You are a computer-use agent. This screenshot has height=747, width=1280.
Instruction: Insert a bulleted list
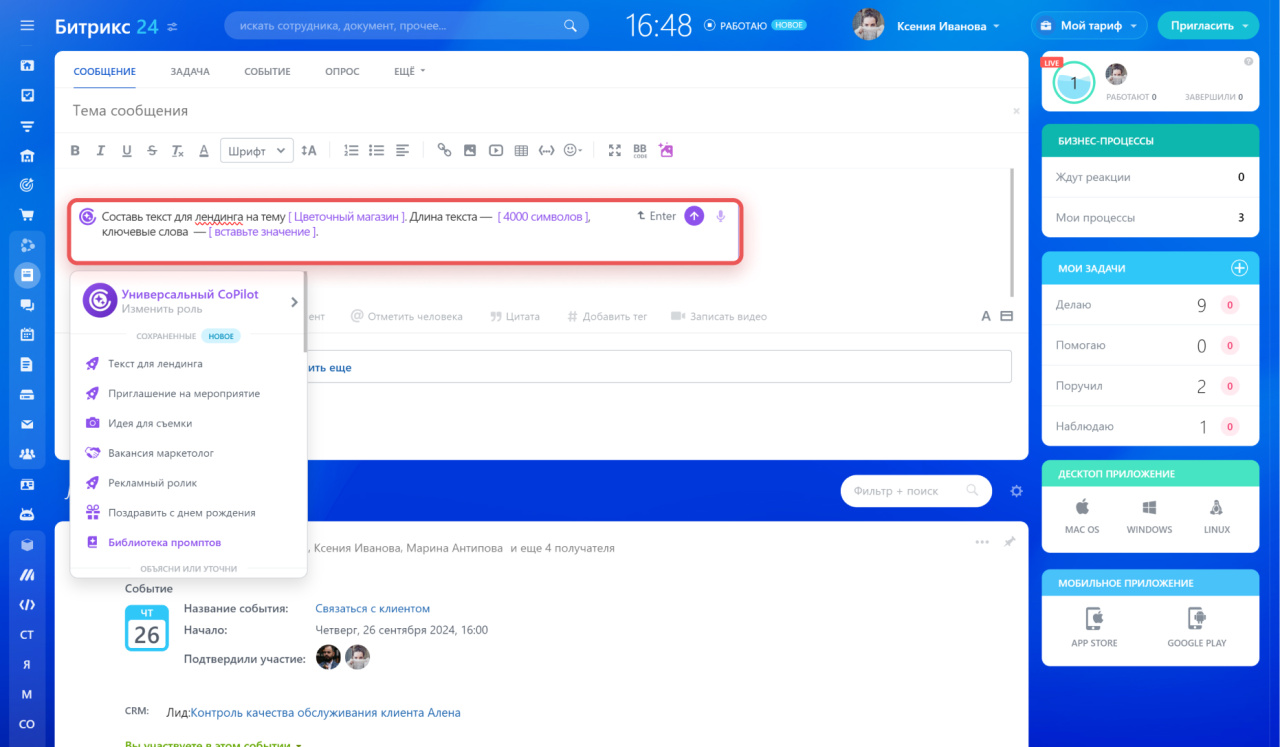(x=376, y=151)
